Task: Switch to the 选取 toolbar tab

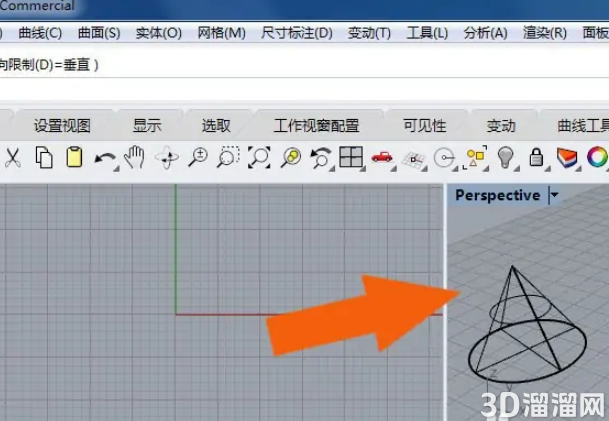Action: 216,125
